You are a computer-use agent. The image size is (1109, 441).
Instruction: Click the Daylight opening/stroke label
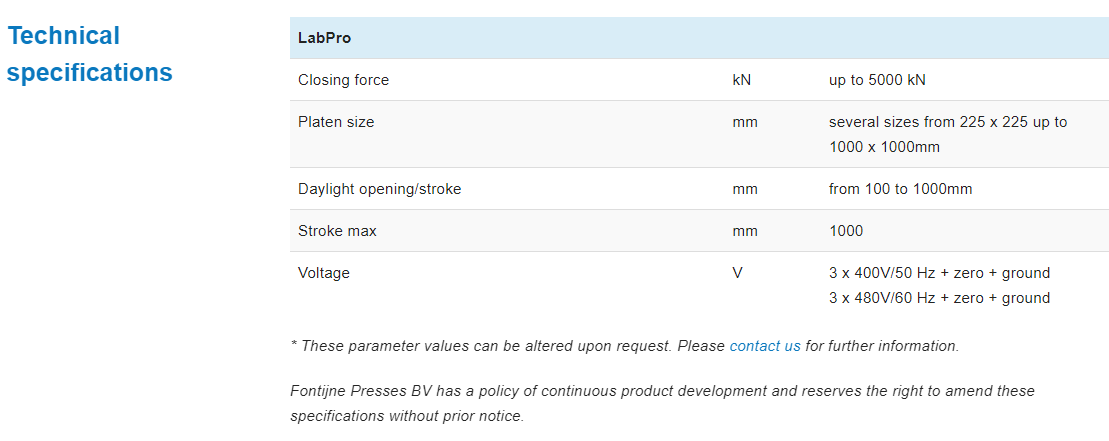(x=379, y=189)
